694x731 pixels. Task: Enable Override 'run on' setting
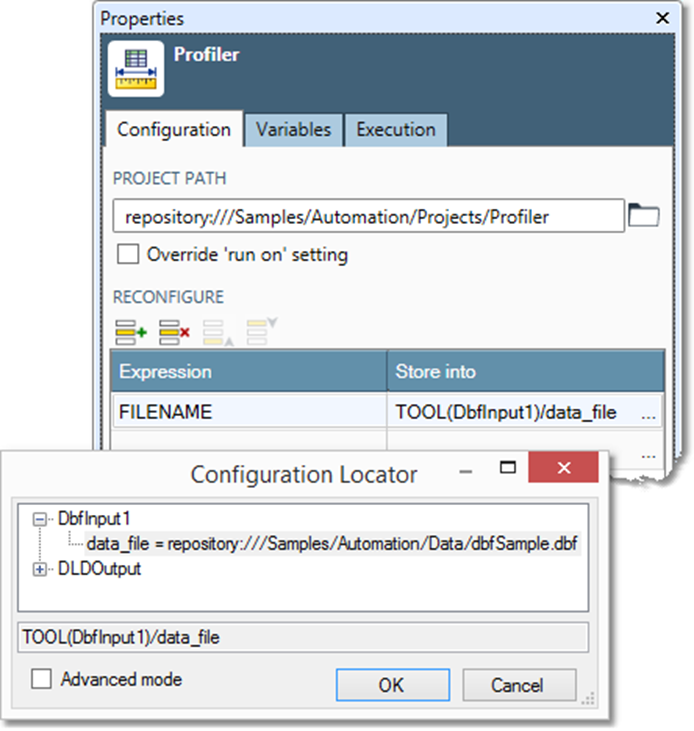point(128,254)
